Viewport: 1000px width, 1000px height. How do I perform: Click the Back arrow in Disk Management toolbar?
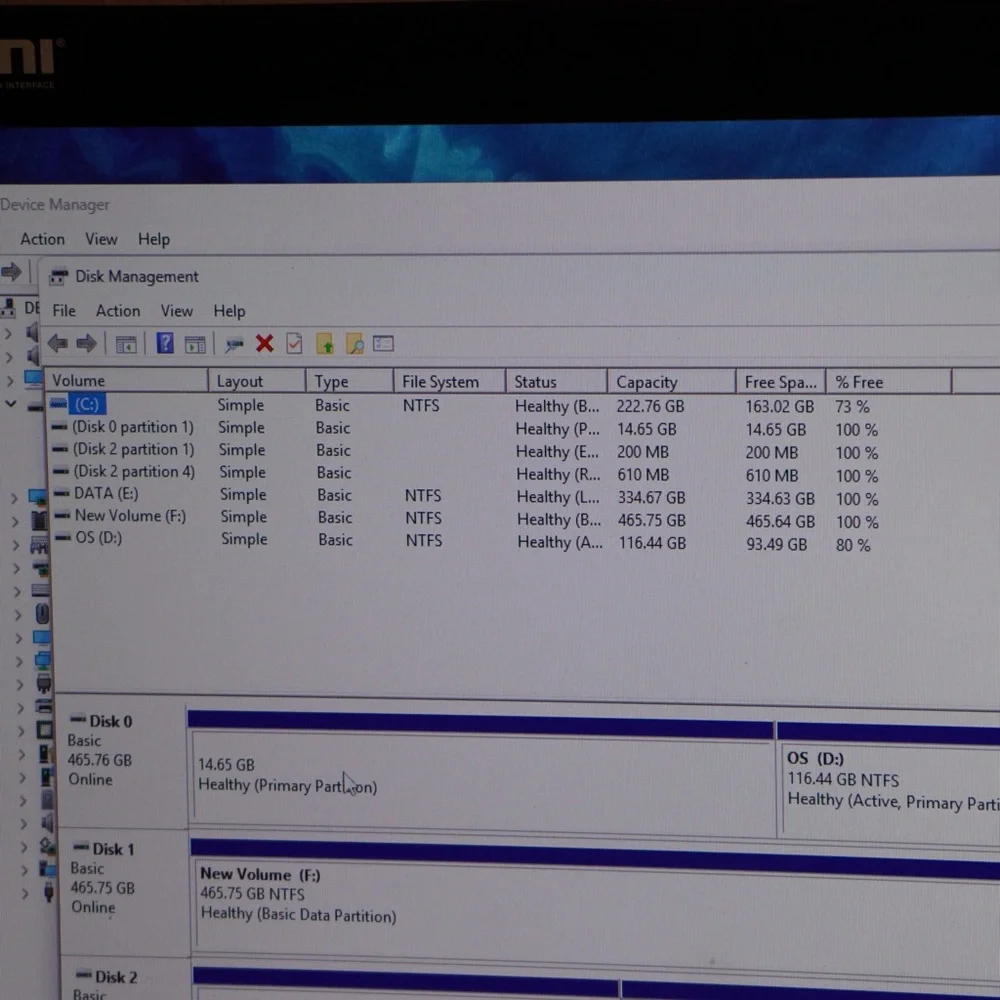pyautogui.click(x=58, y=344)
